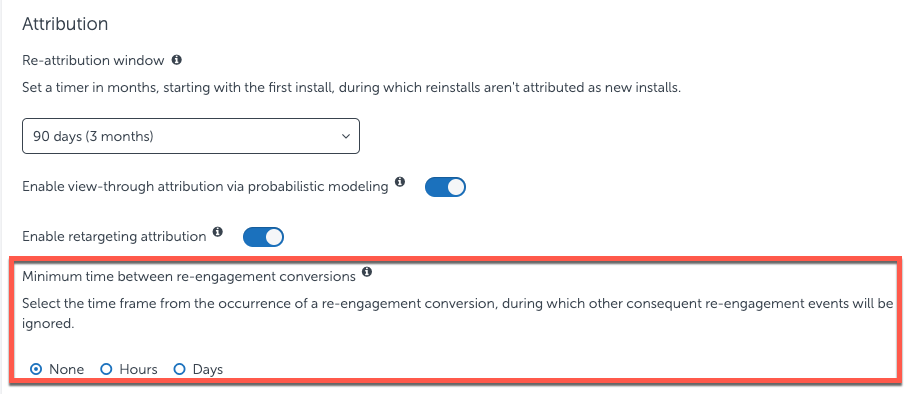Viewport: 906px width, 394px height.
Task: Click the word Hours beside its radio
Action: [139, 370]
